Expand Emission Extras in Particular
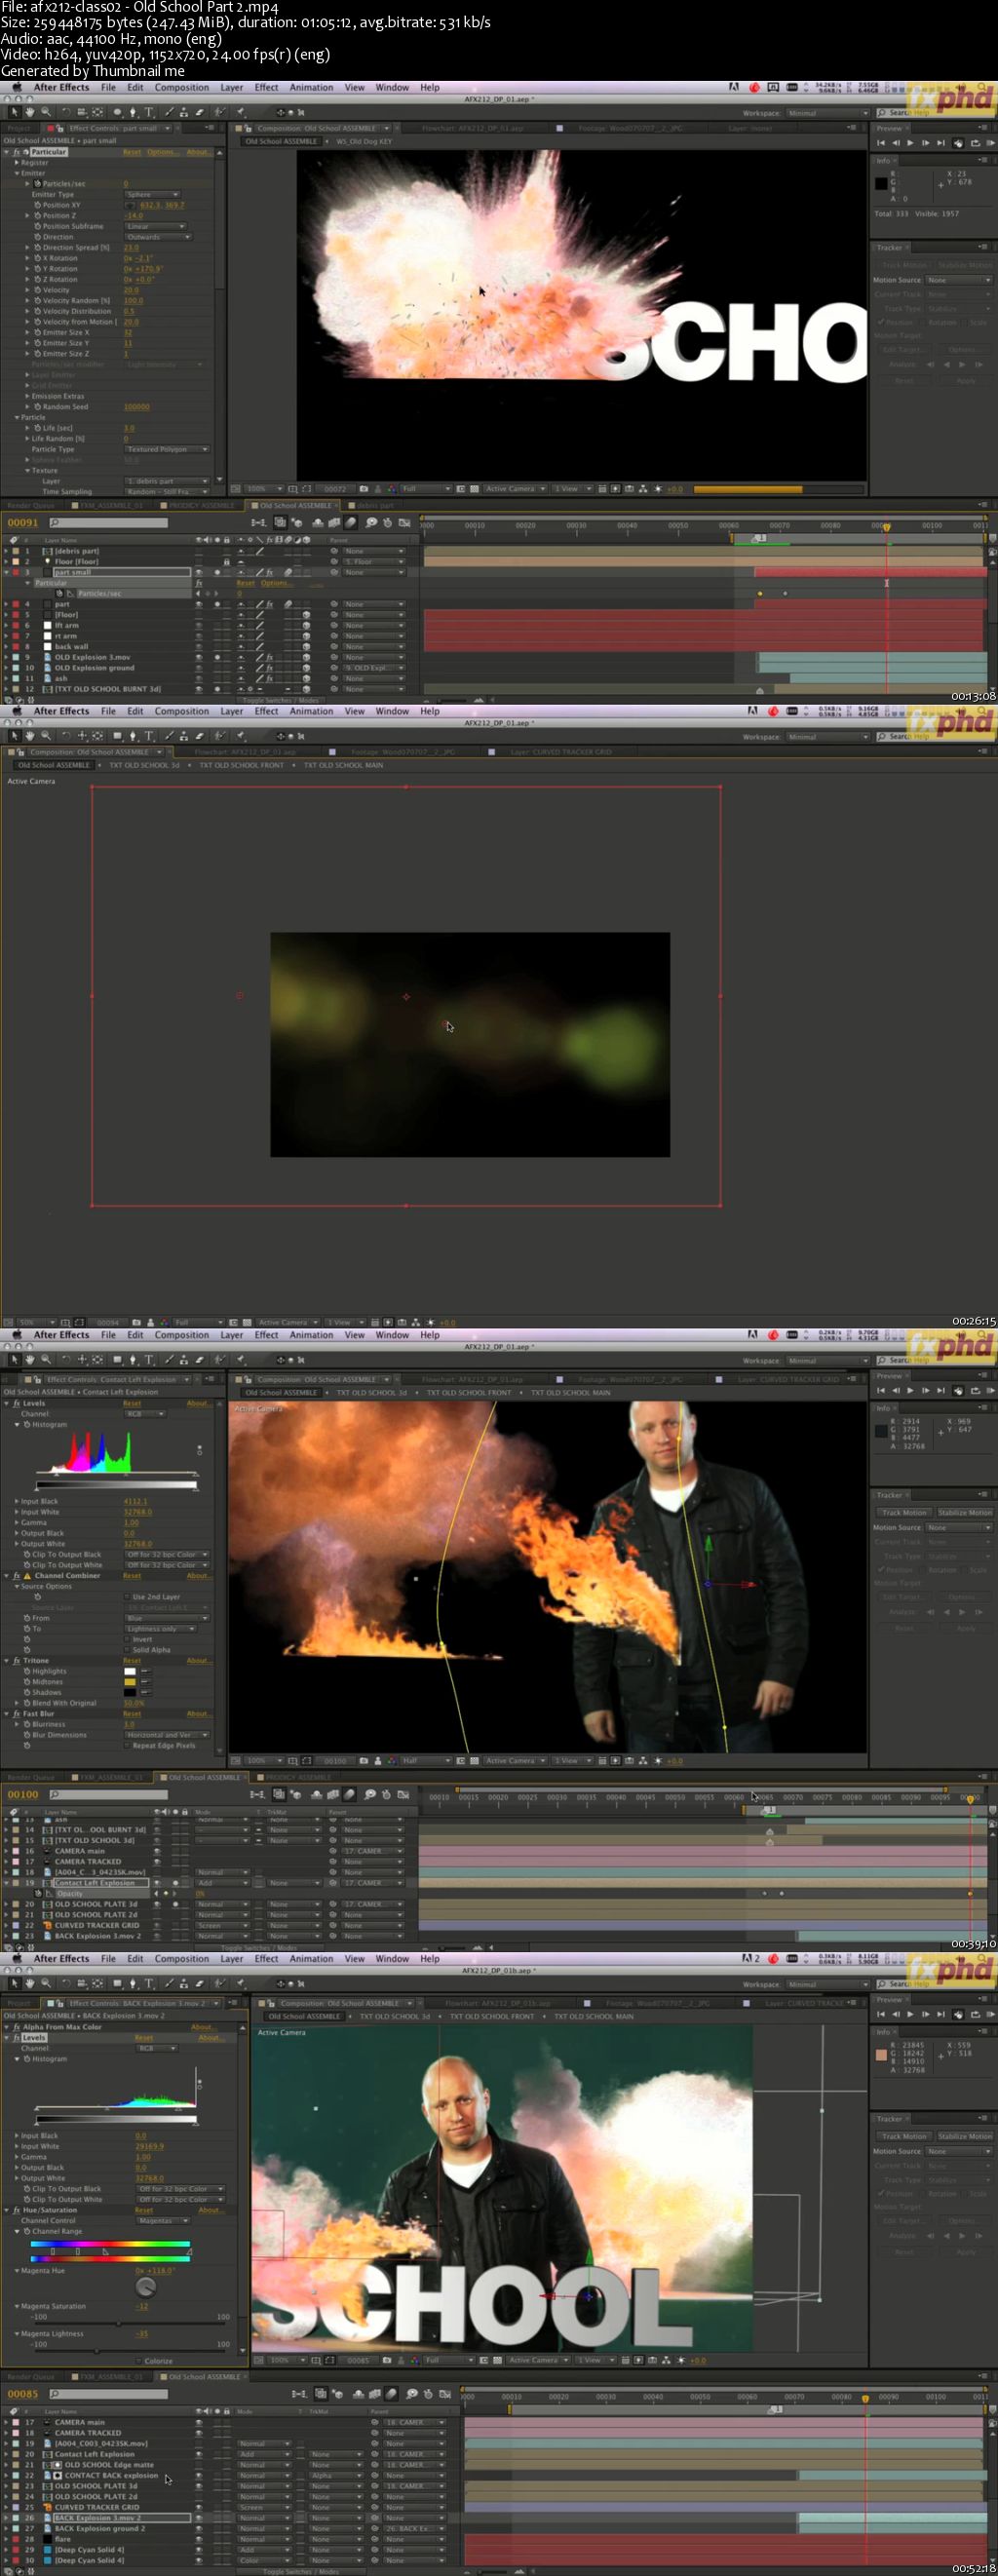This screenshot has width=998, height=2576. click(28, 396)
